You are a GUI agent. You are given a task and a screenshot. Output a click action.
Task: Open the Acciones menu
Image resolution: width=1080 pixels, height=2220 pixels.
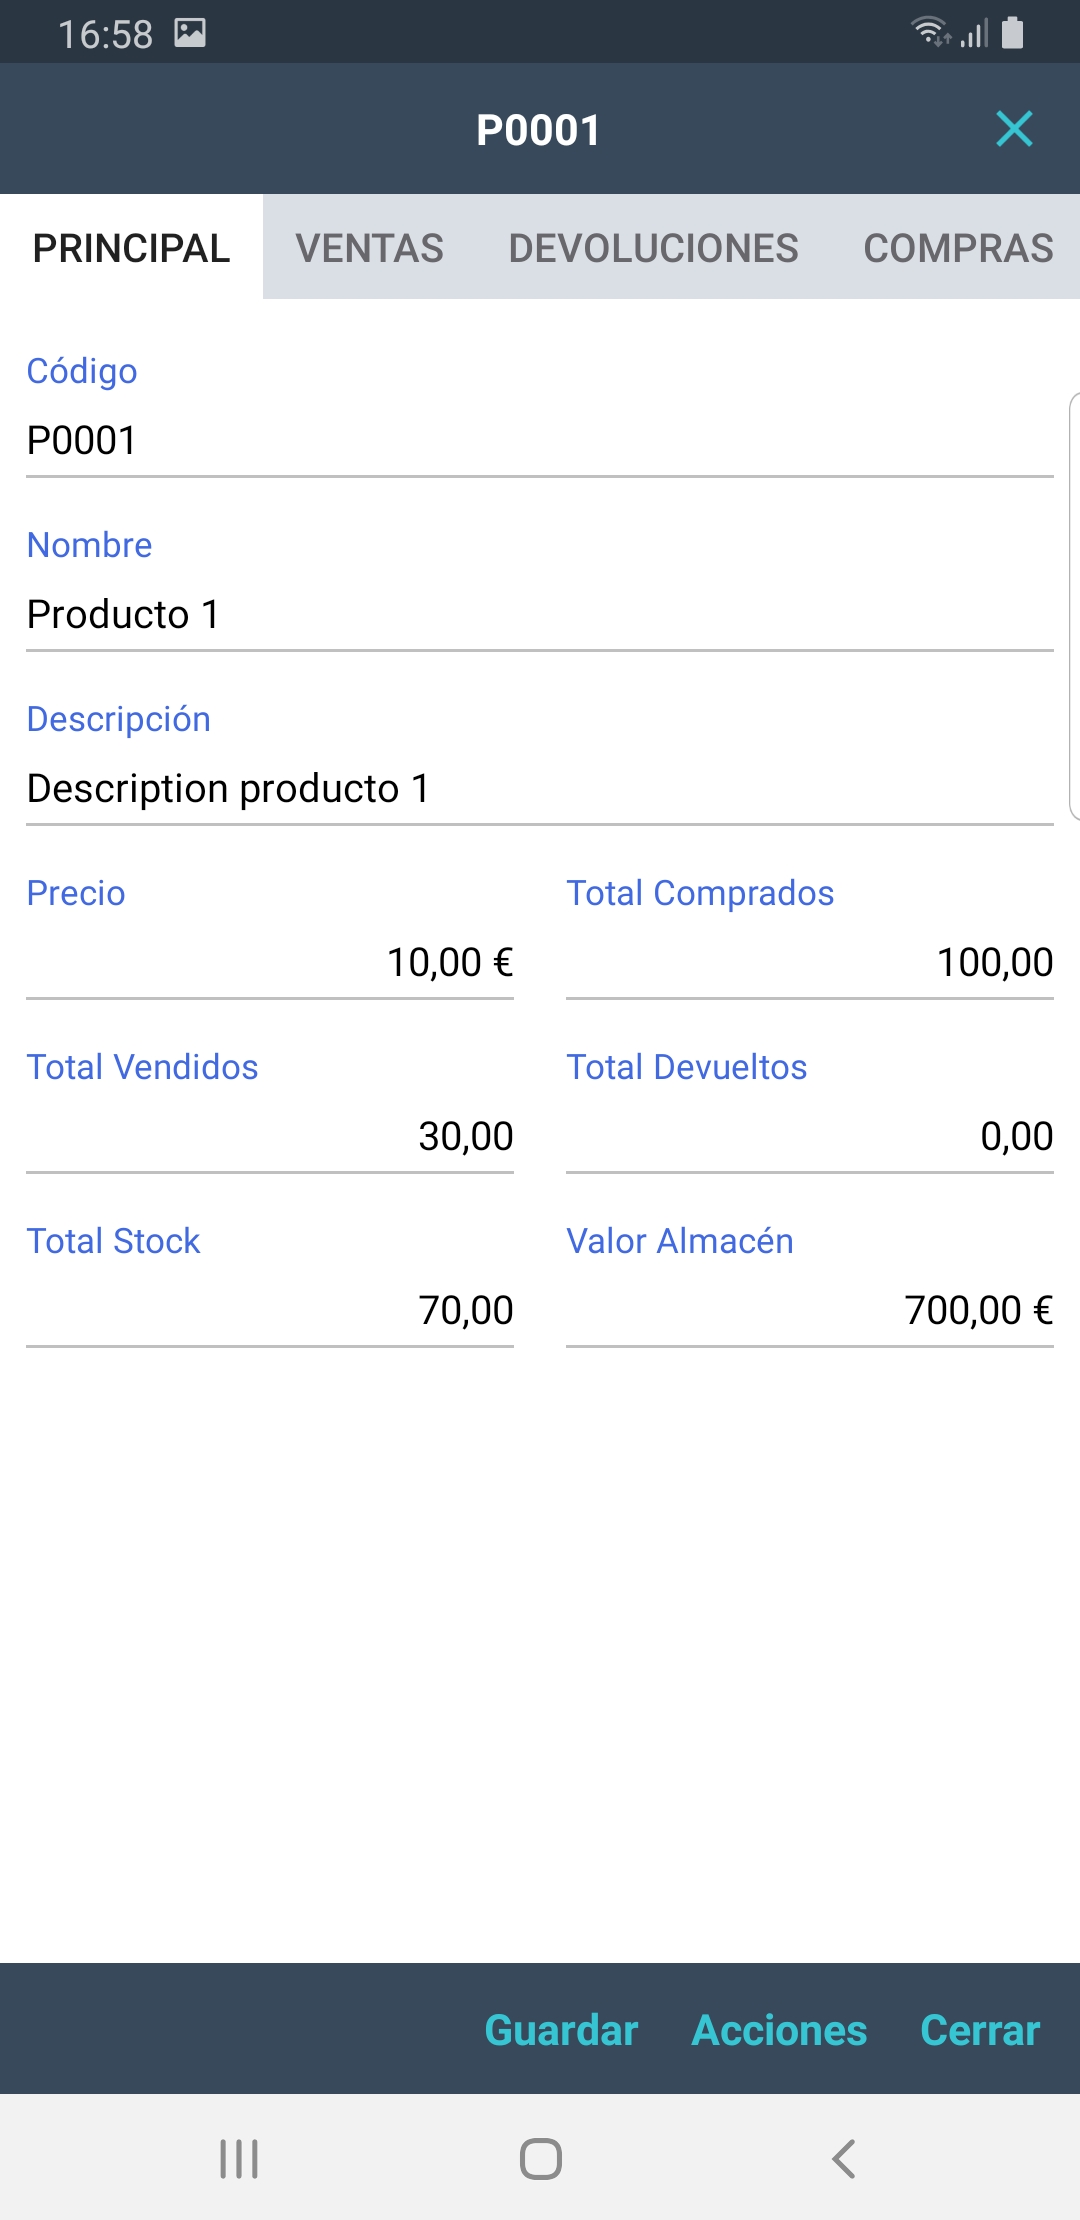pos(779,2030)
